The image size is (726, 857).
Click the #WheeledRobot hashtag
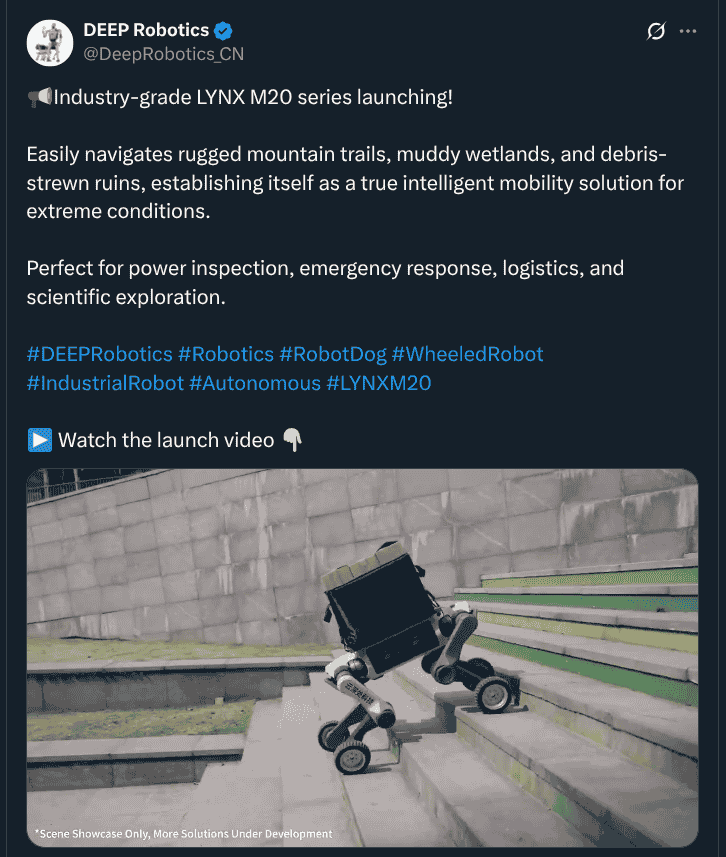(x=468, y=354)
